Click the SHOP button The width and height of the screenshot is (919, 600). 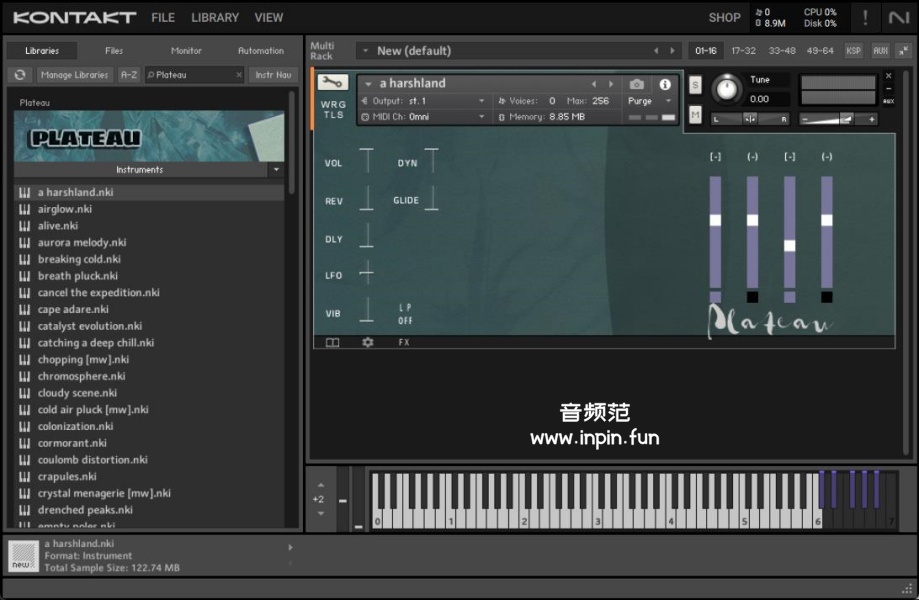point(724,18)
